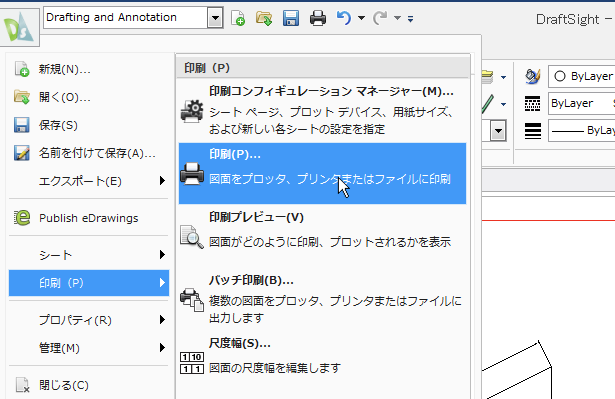Click the line weight stacked lines icon
The width and height of the screenshot is (615, 399).
click(x=533, y=131)
